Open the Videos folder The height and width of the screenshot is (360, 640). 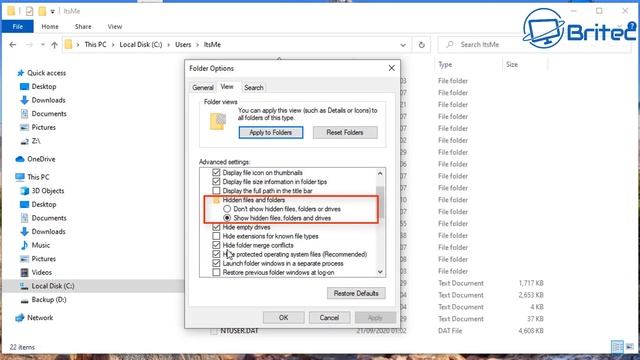42,272
